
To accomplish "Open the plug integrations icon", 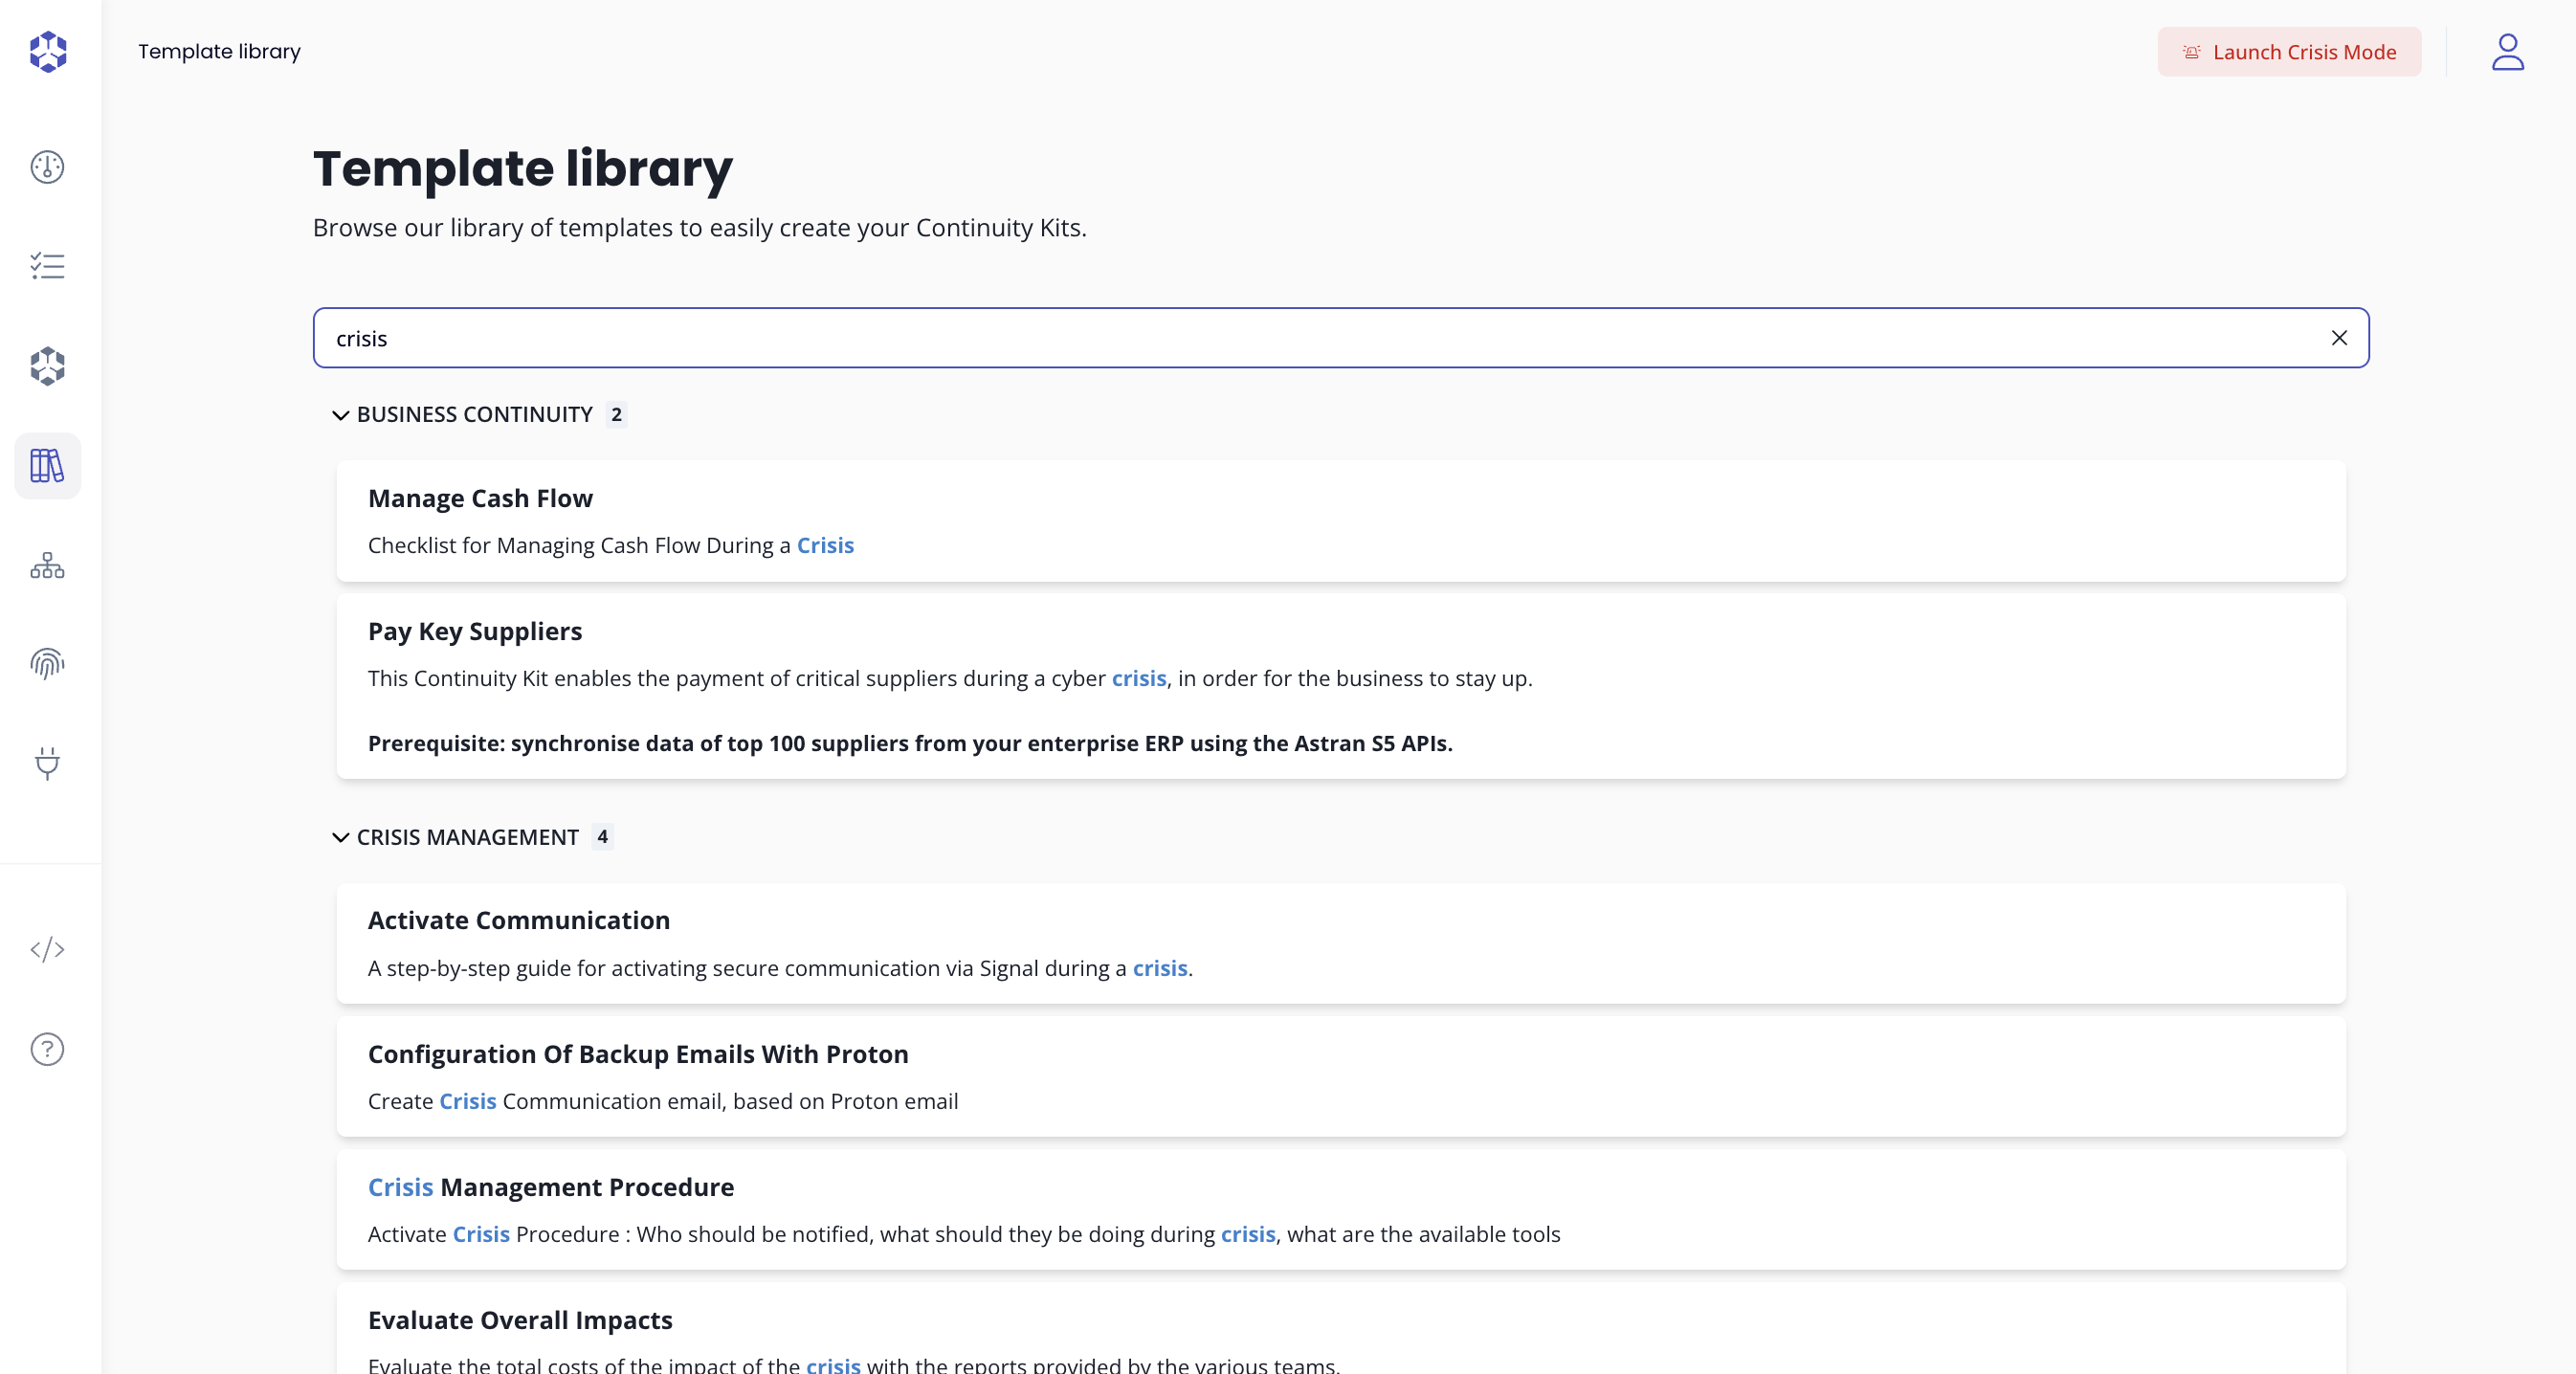I will tap(47, 763).
